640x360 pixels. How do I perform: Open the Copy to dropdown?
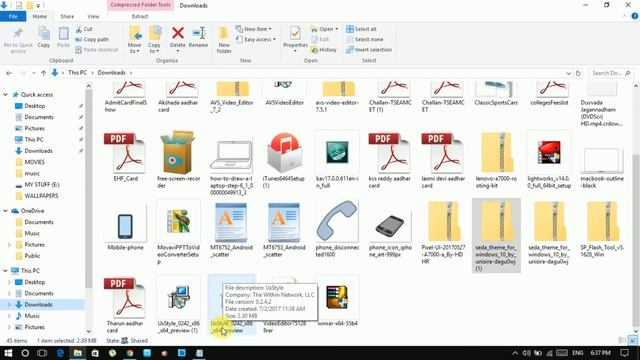tap(154, 40)
